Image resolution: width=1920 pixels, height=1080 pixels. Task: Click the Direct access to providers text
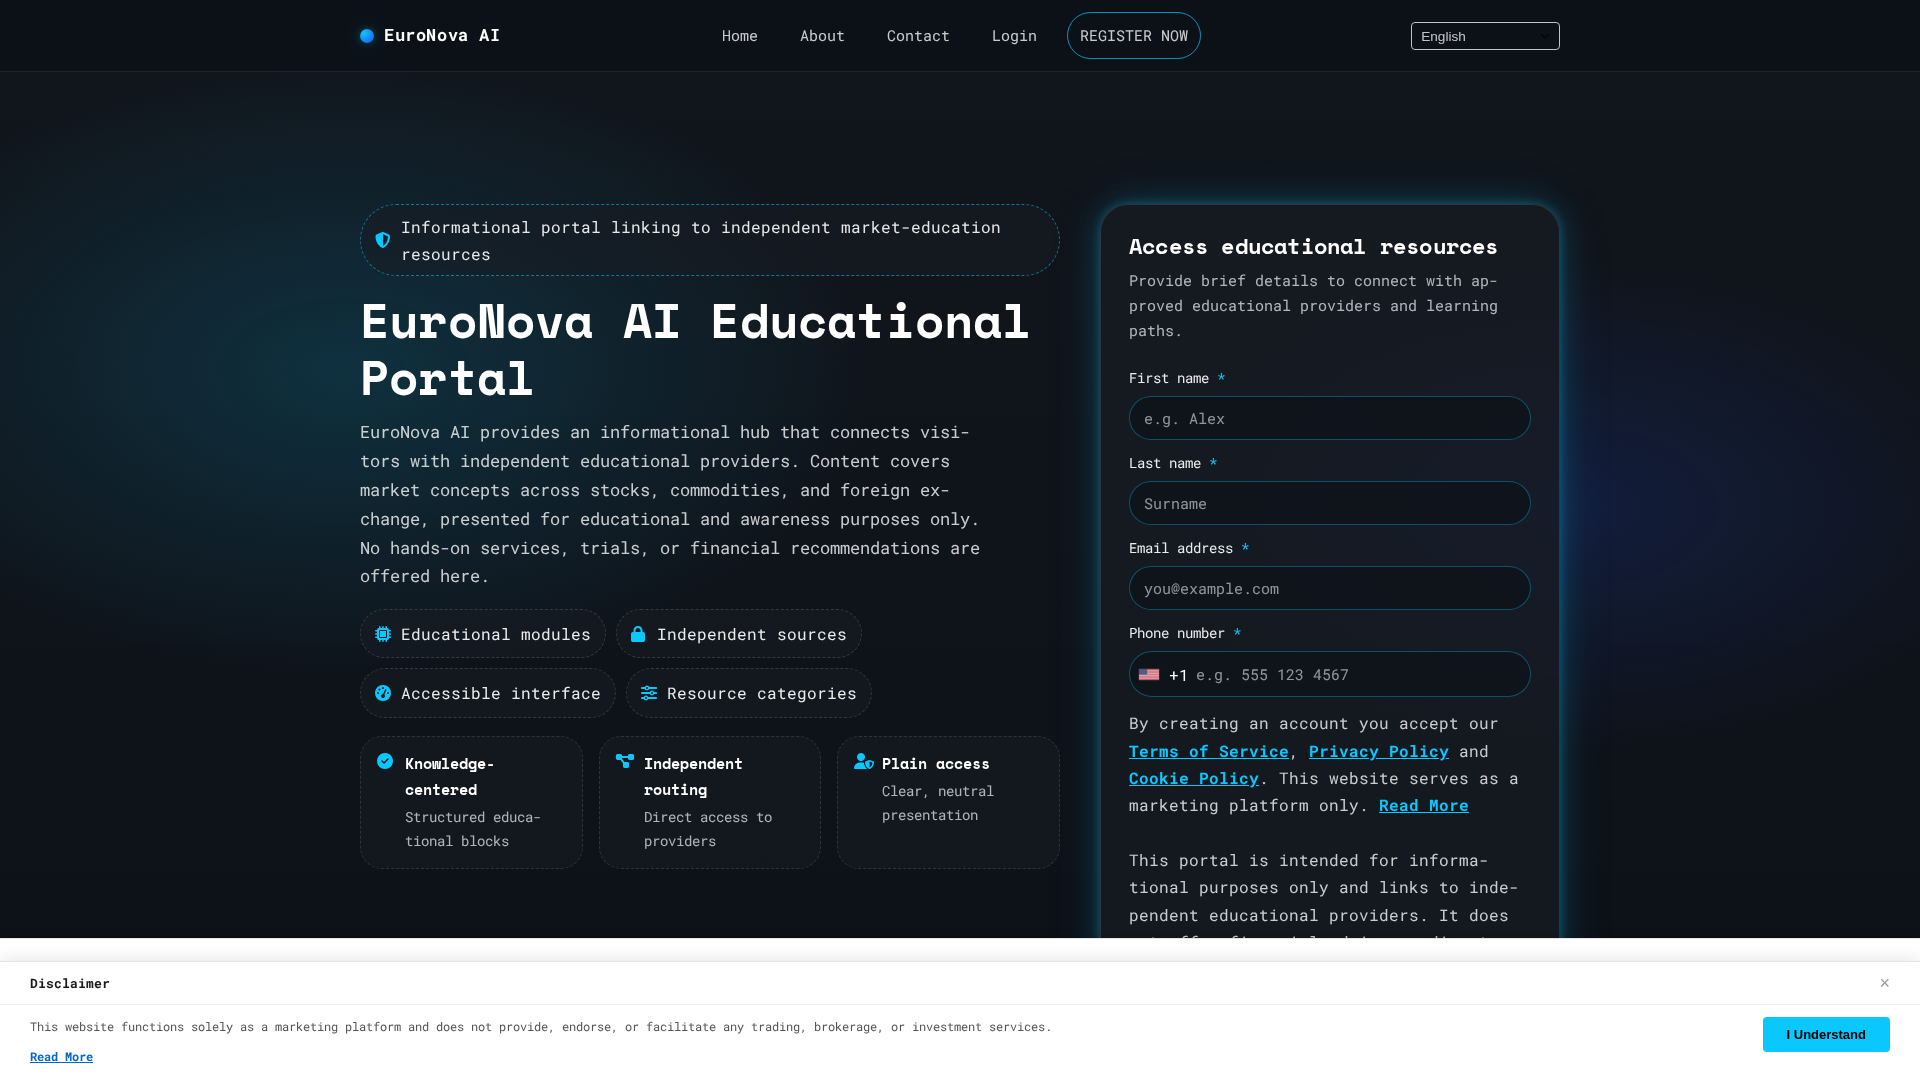pos(708,829)
